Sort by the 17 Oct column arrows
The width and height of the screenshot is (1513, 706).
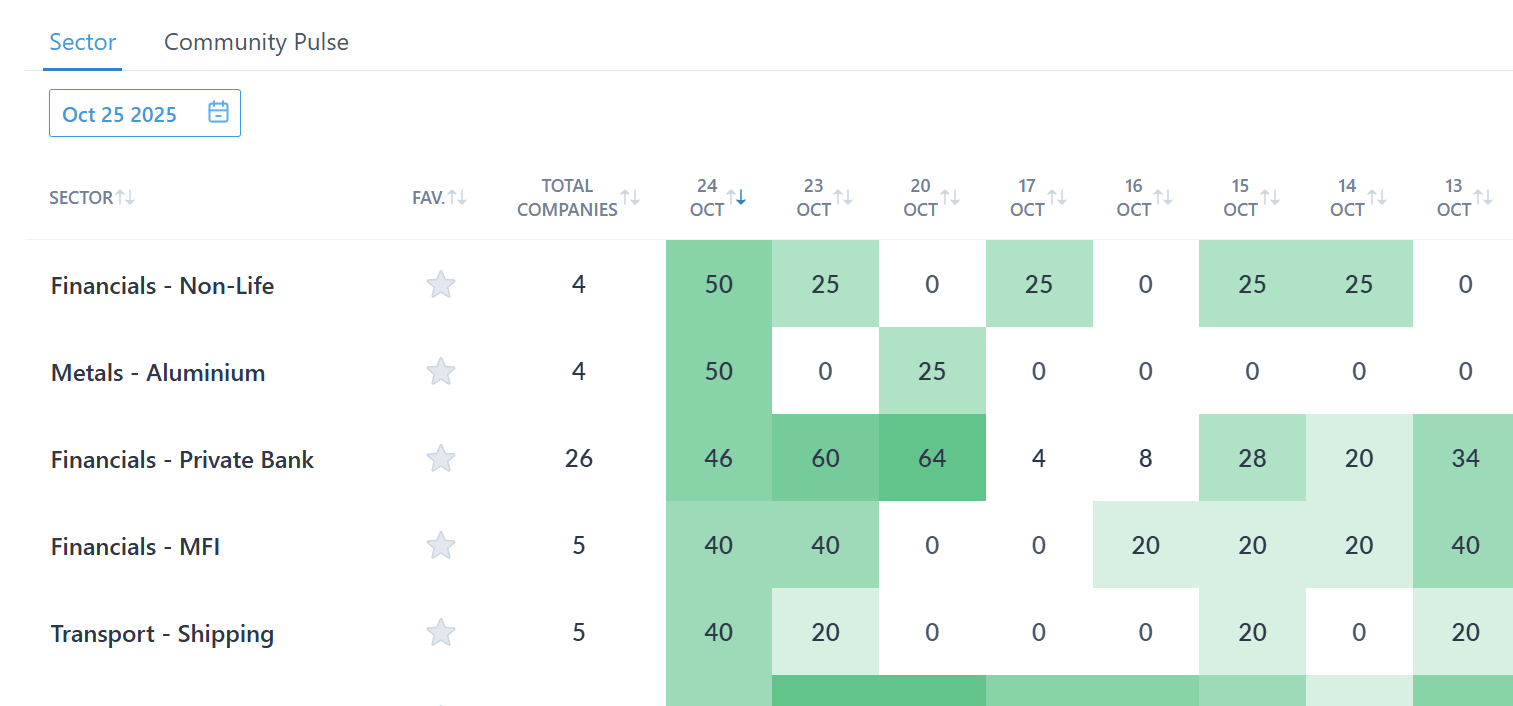coord(1057,197)
